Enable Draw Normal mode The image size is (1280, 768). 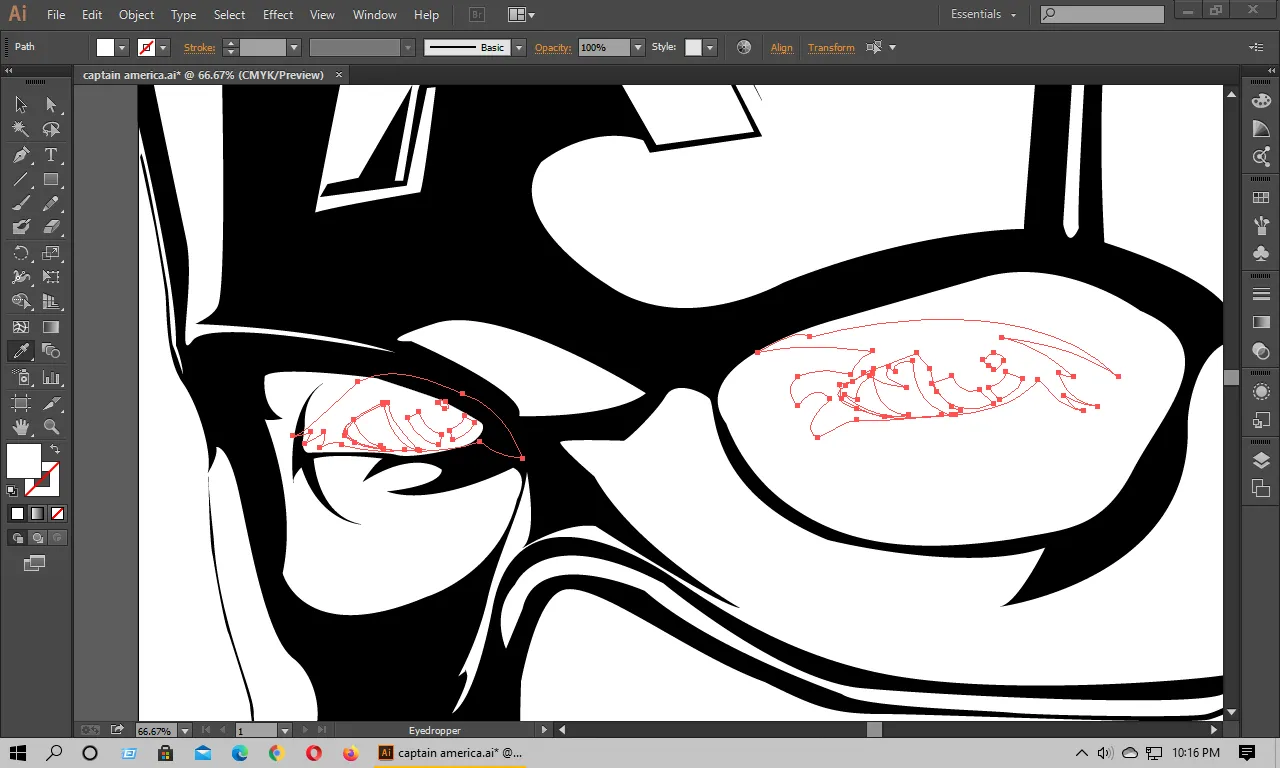(17, 538)
